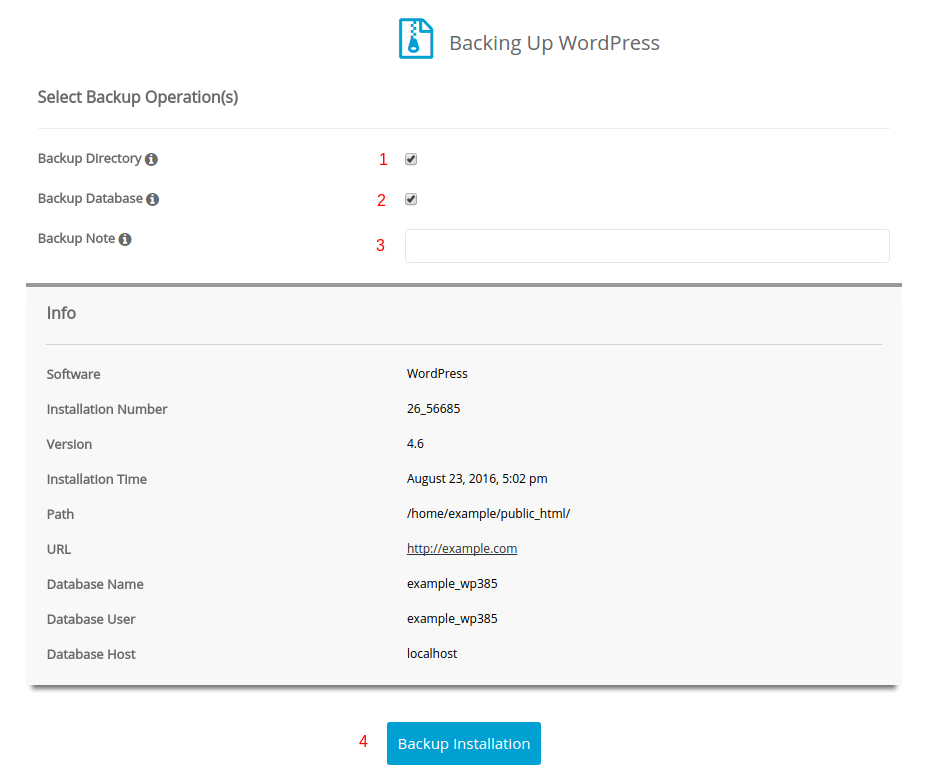Start backup with Backup Installation button
The width and height of the screenshot is (929, 782).
[x=464, y=743]
